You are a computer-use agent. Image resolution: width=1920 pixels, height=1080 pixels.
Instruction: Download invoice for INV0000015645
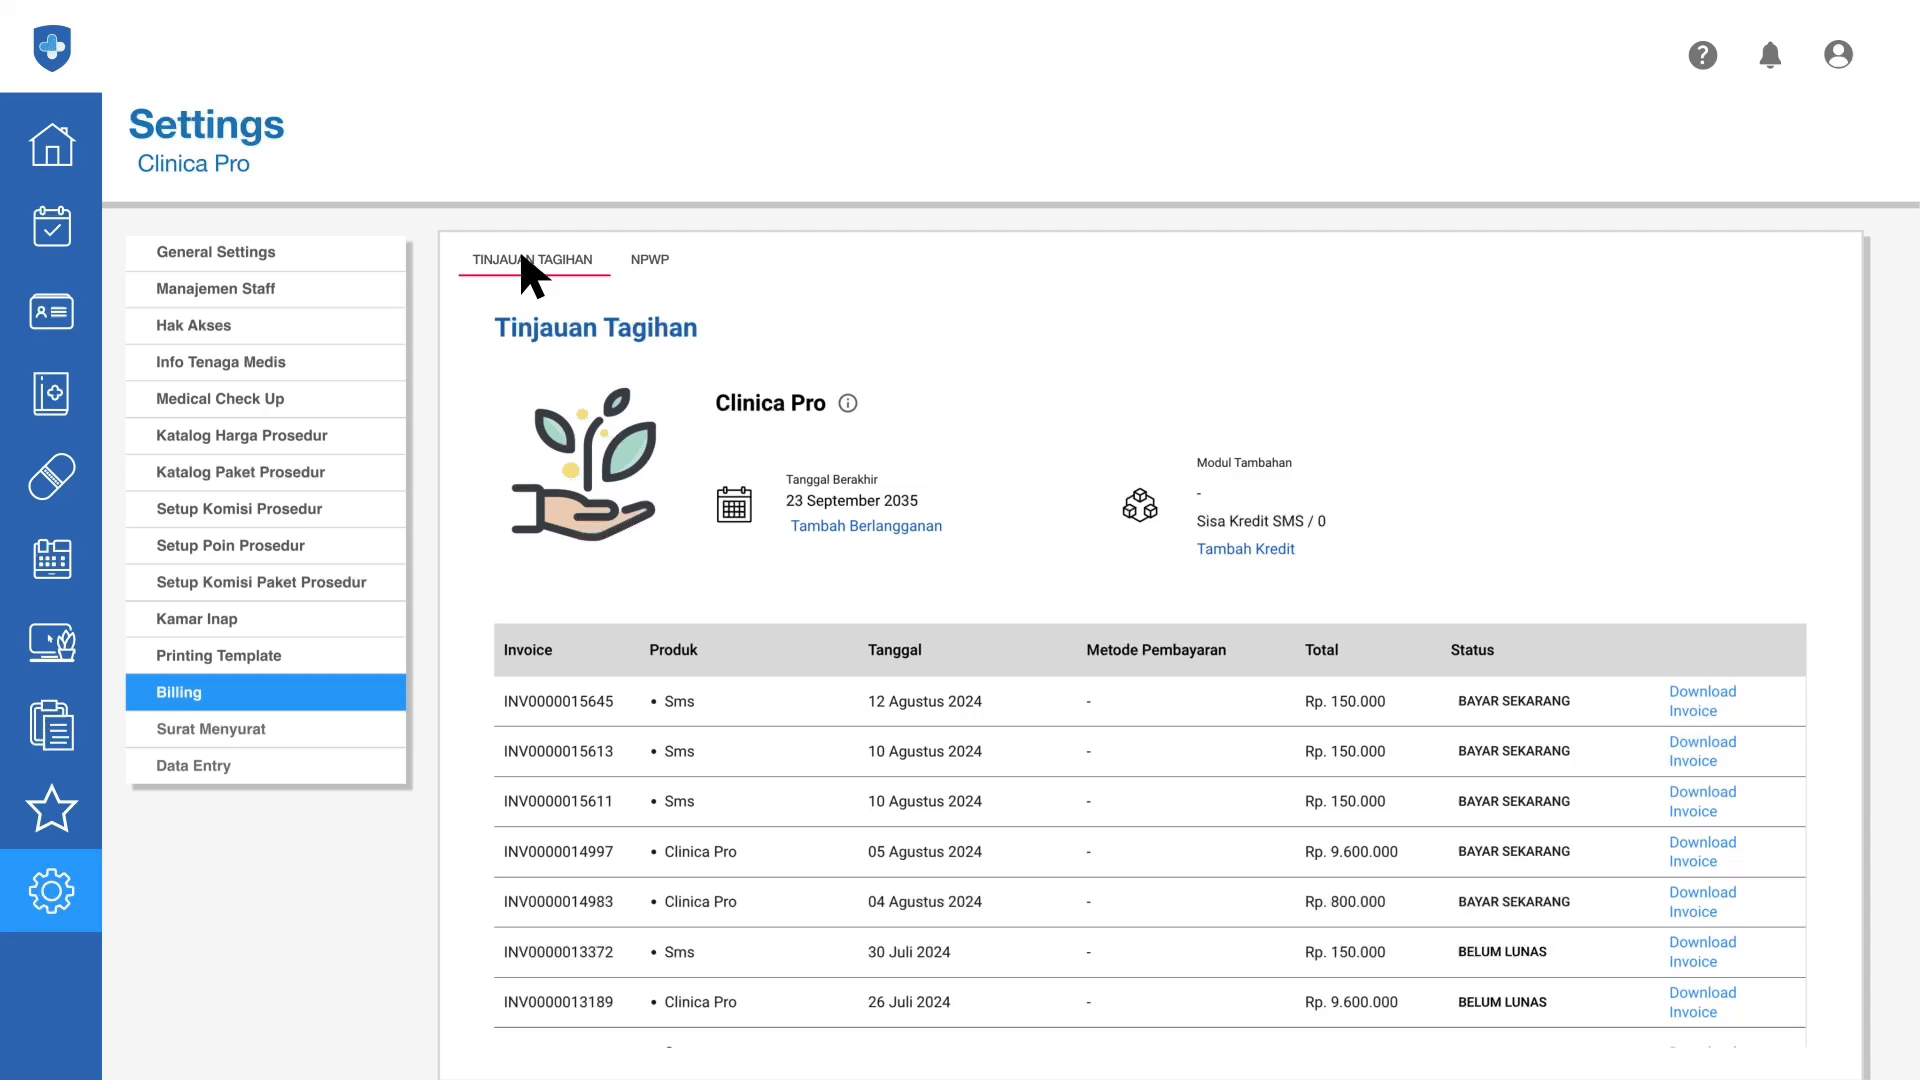tap(1702, 701)
